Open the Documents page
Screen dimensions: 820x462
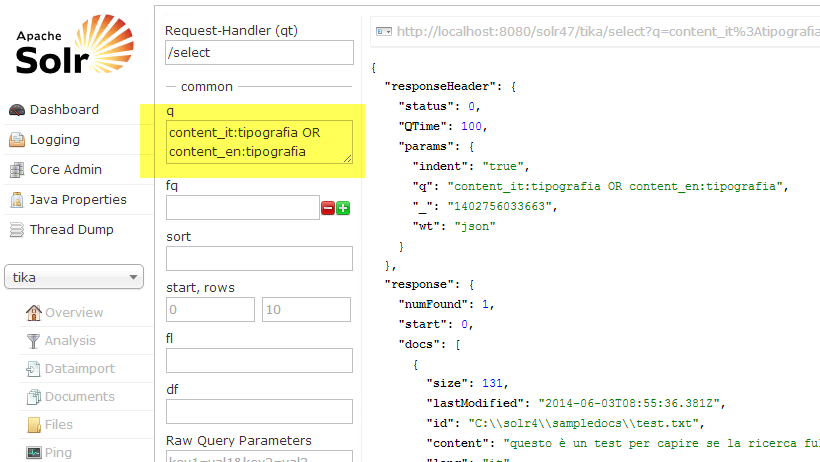pyautogui.click(x=79, y=397)
